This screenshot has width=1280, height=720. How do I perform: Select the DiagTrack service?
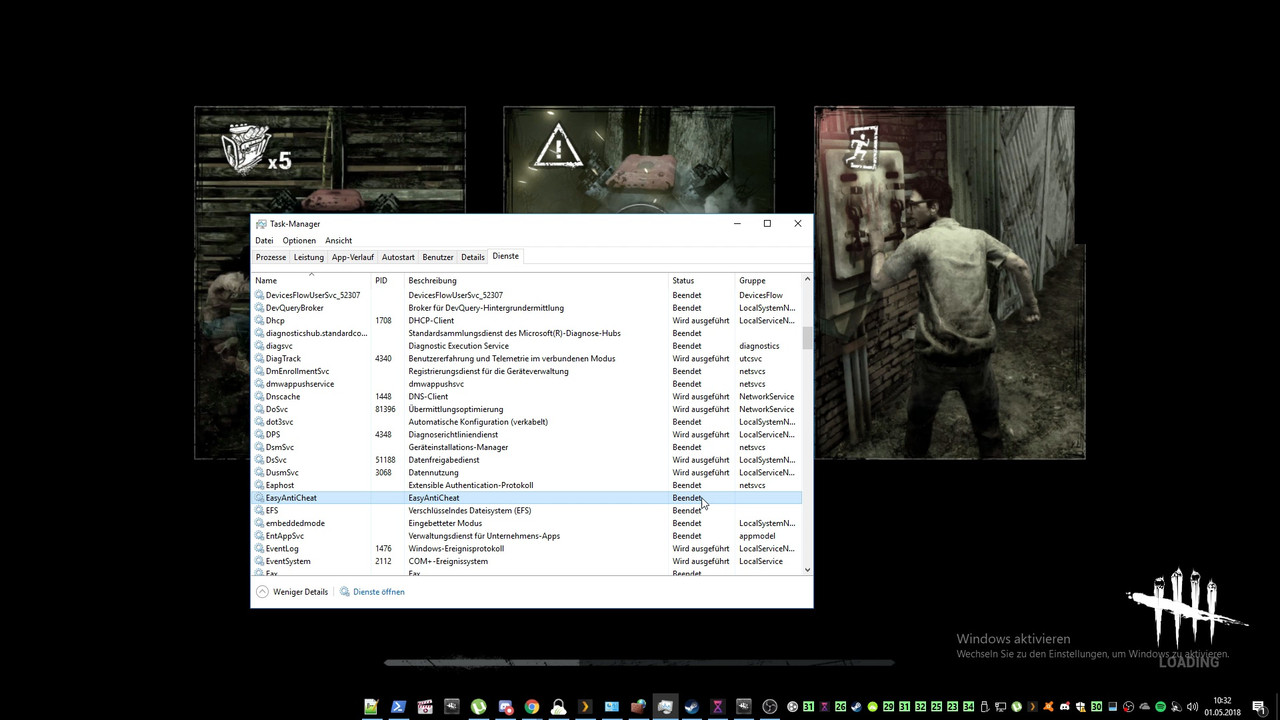pos(526,359)
